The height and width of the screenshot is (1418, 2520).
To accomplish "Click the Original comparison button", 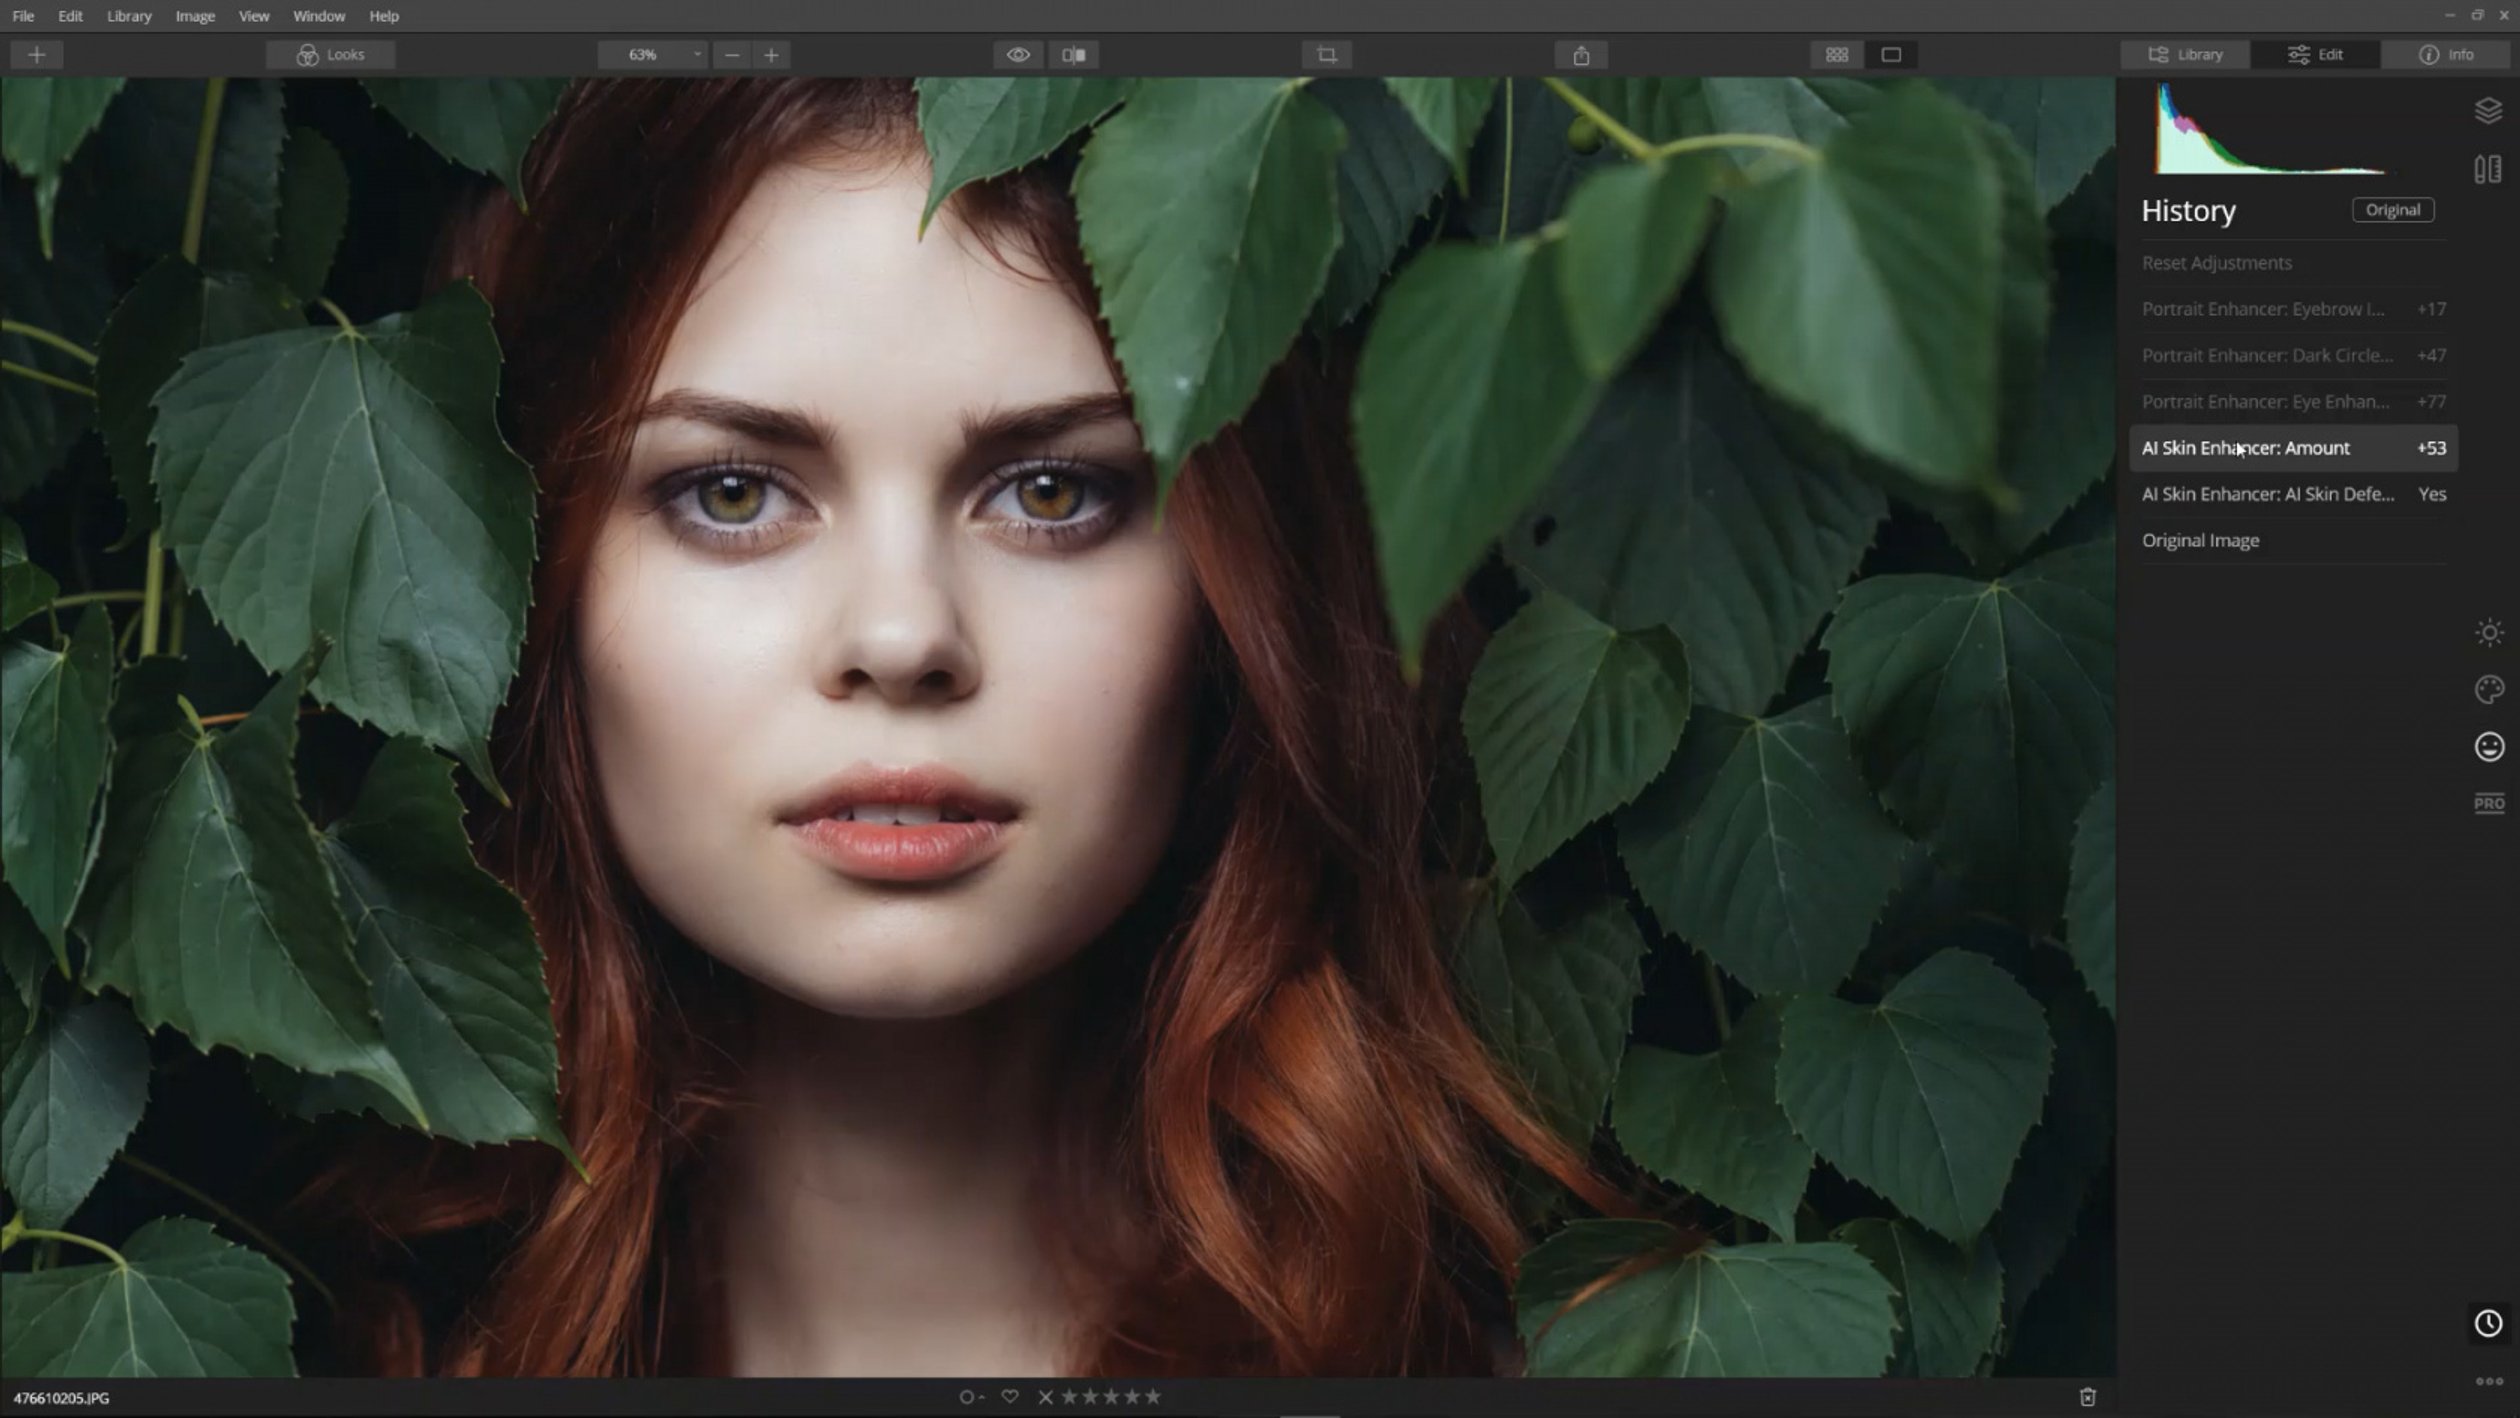I will [x=2392, y=210].
